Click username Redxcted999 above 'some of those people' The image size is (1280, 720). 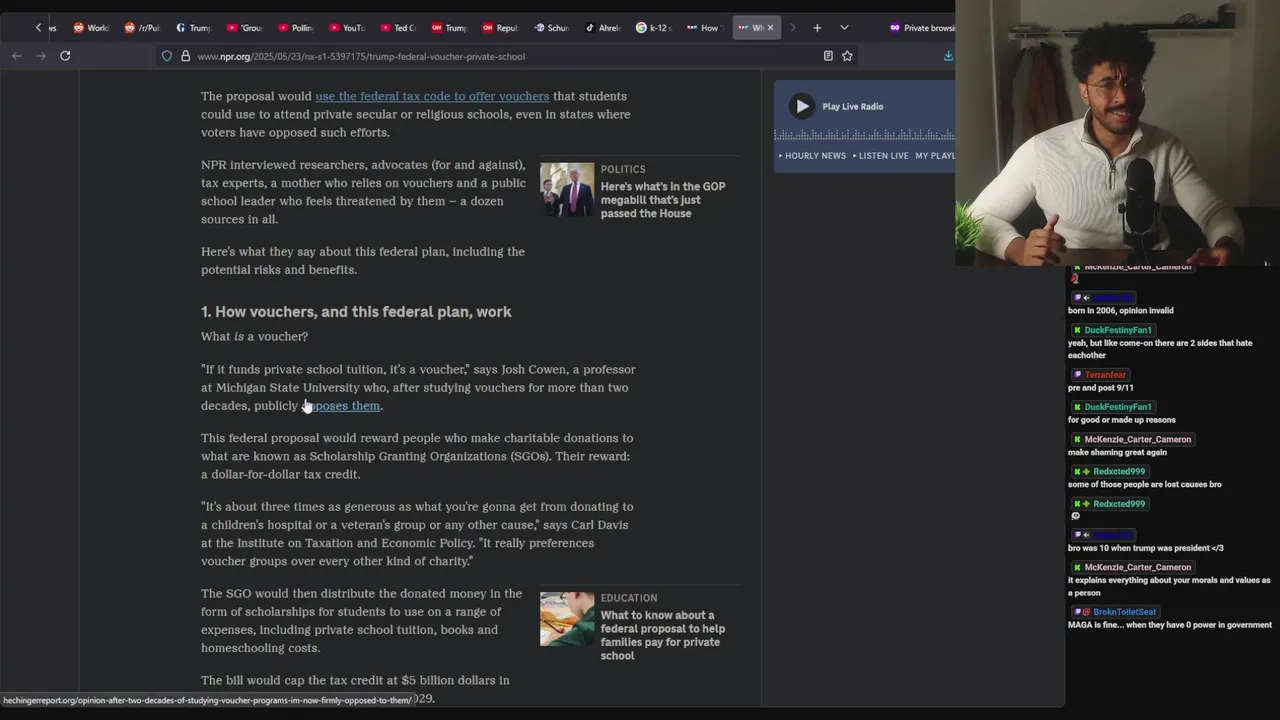tap(1119, 472)
